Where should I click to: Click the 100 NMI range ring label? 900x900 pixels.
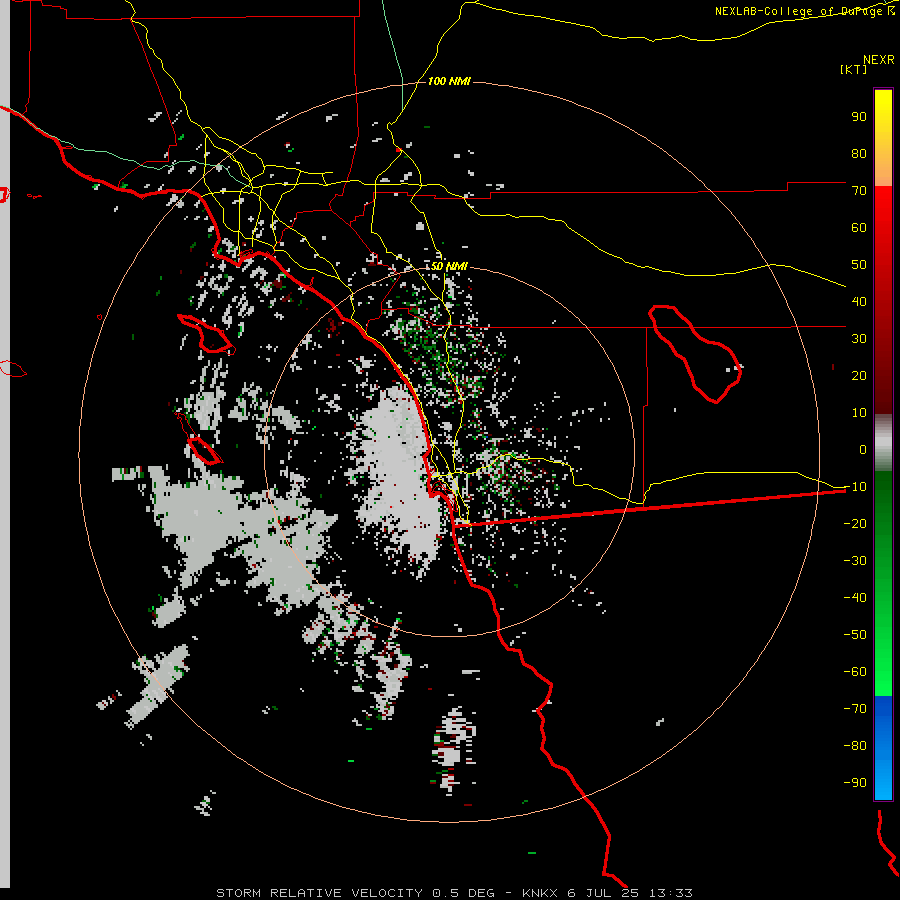[449, 82]
